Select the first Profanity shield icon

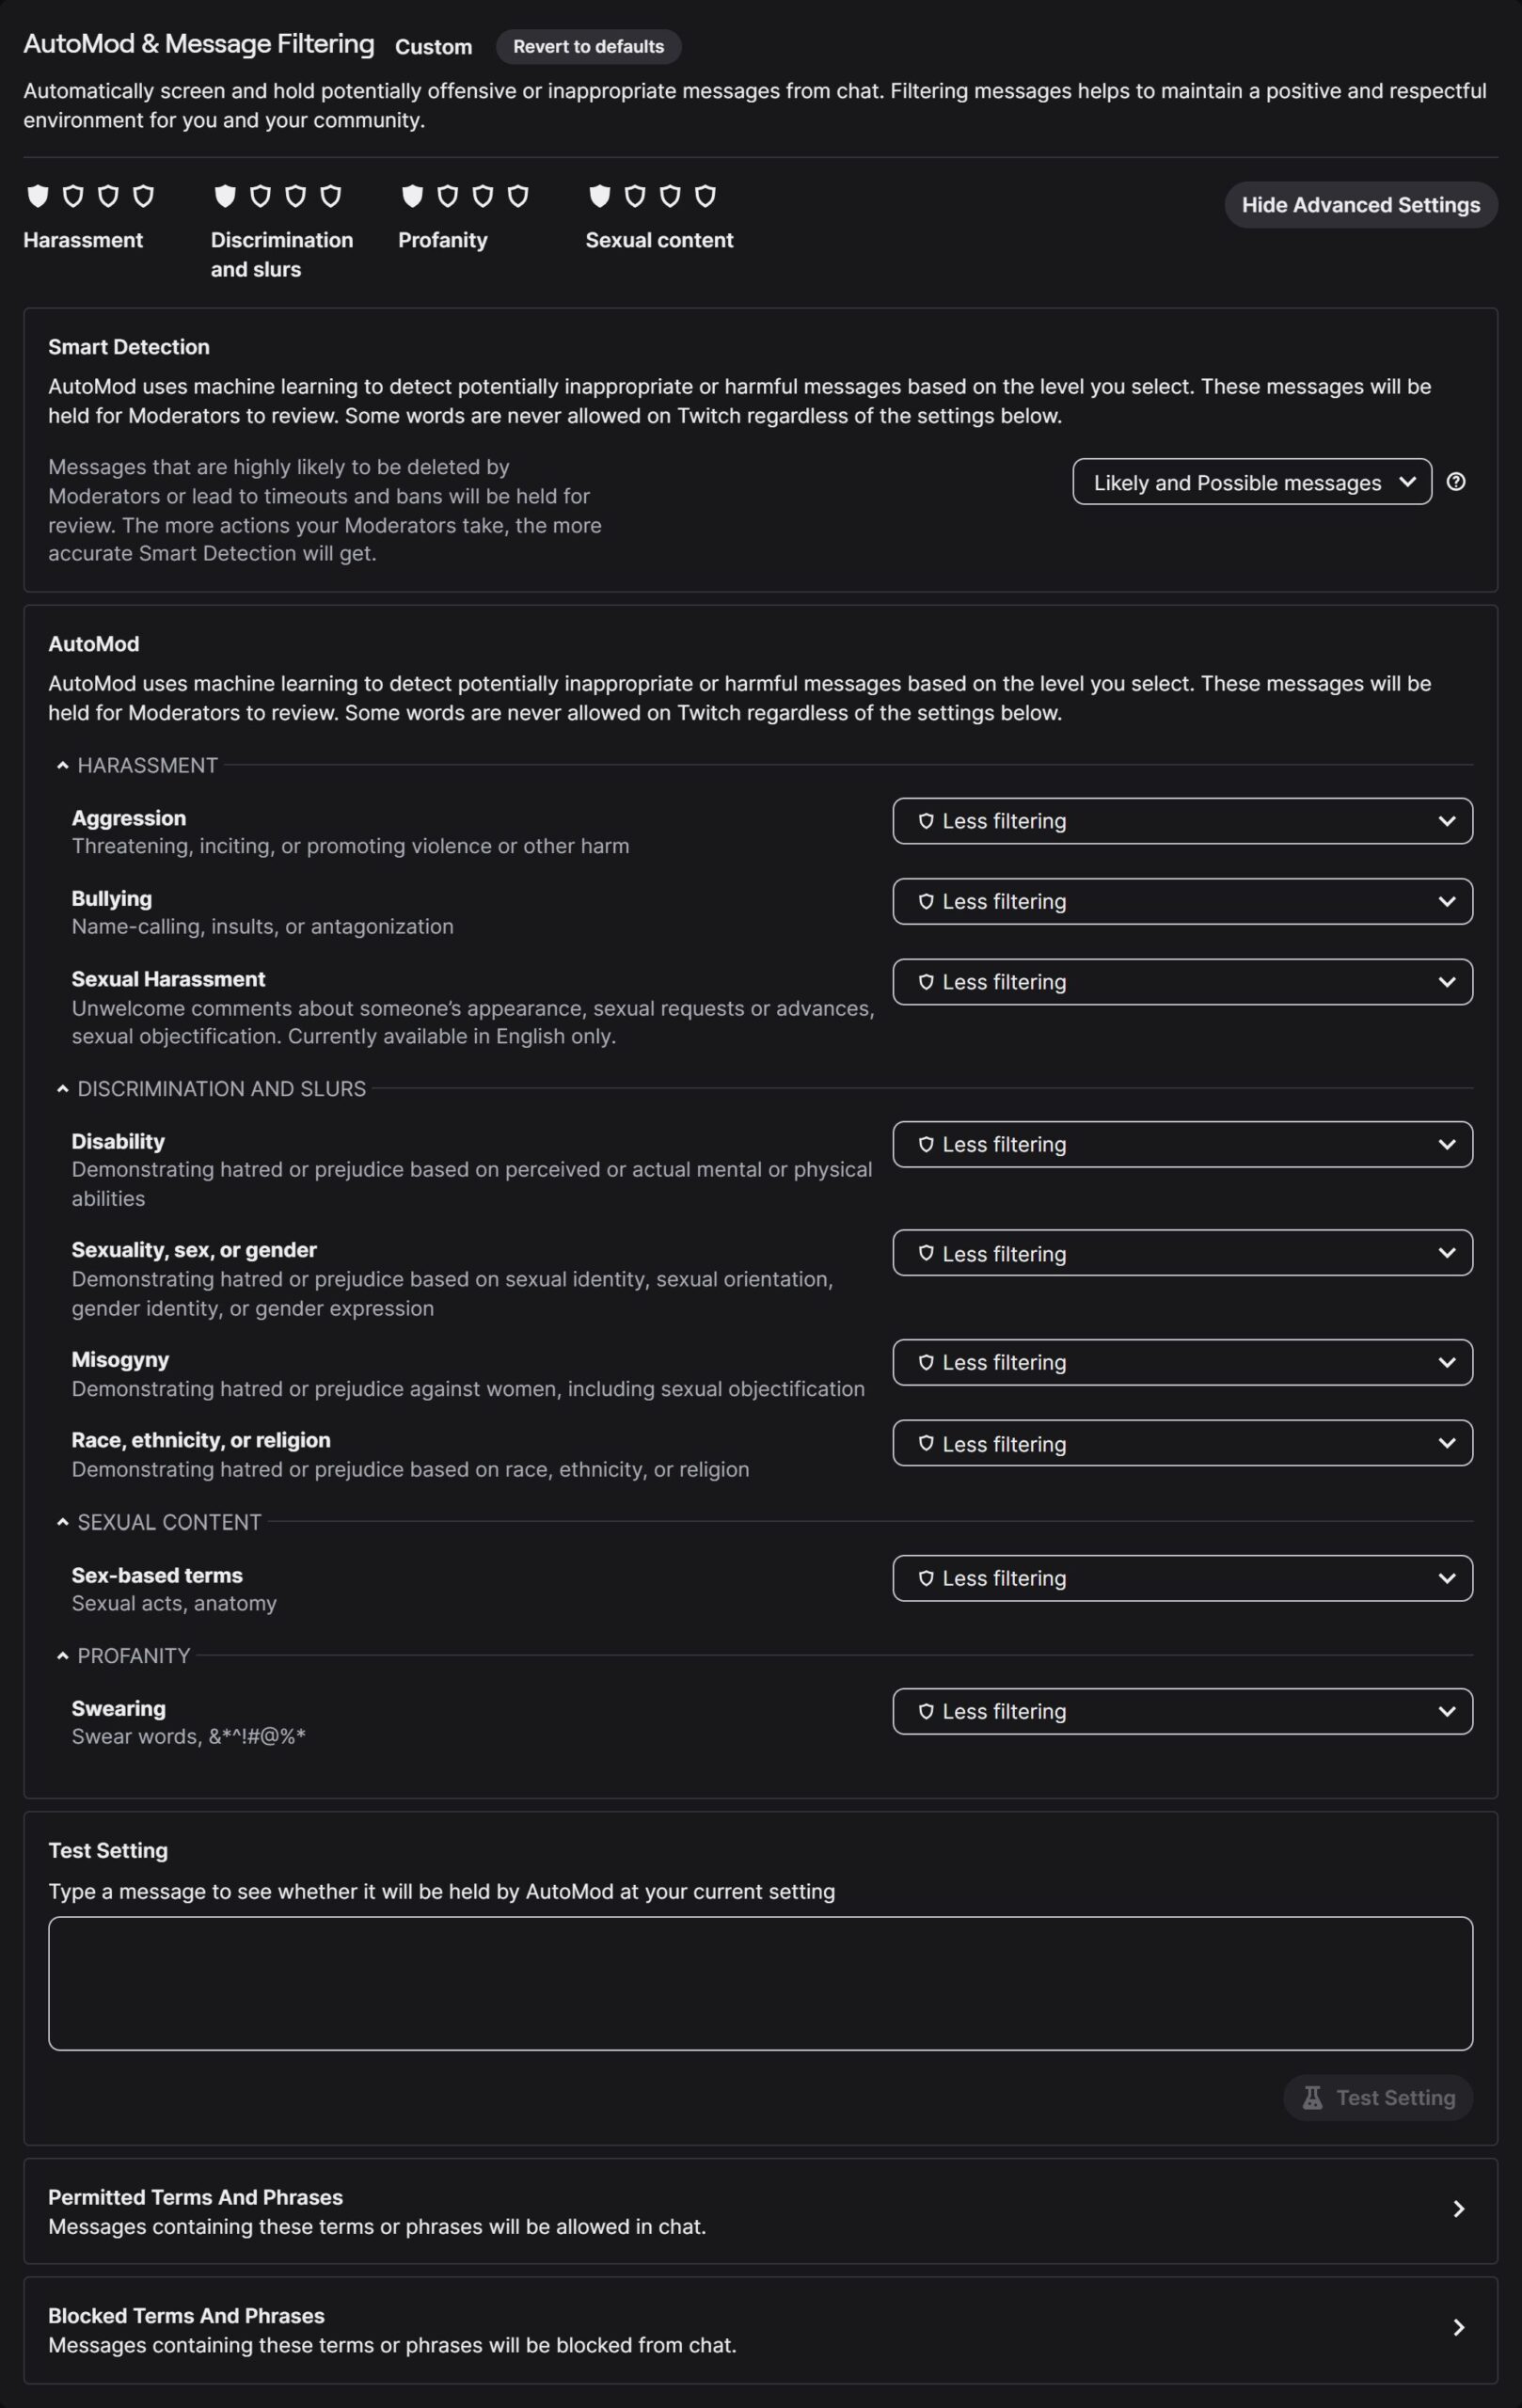(412, 196)
